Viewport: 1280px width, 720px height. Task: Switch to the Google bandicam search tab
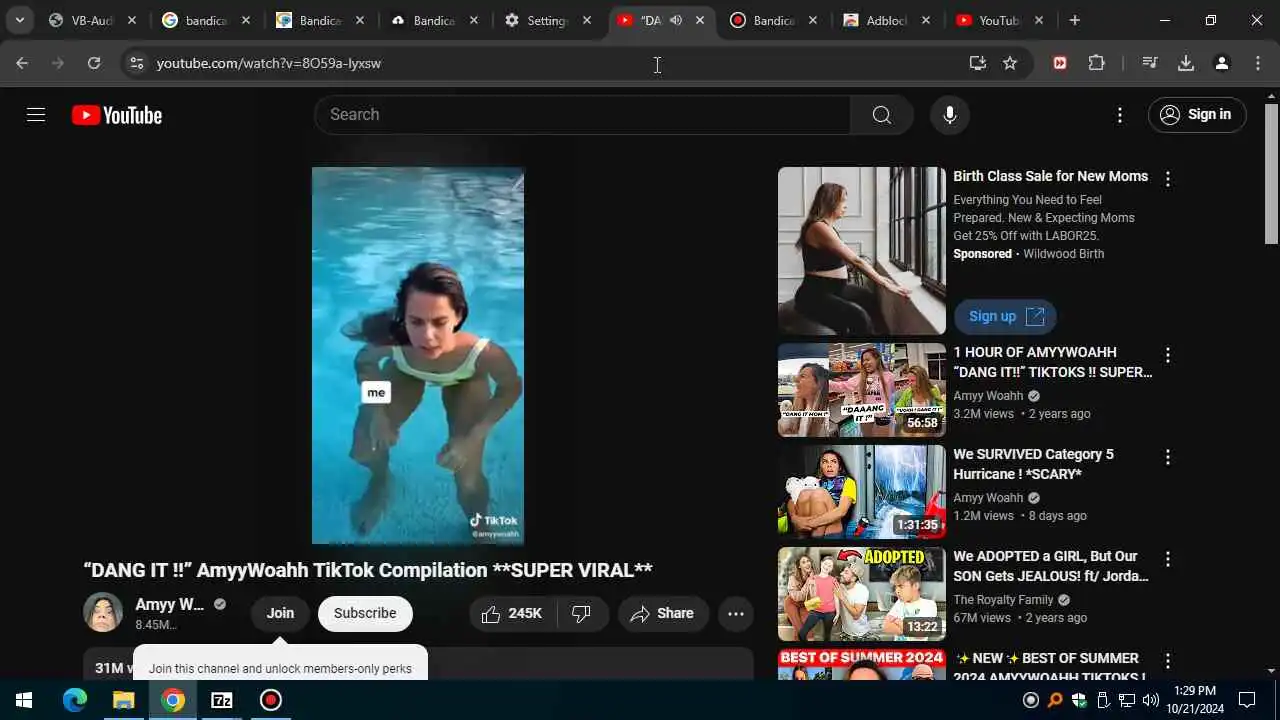207,20
